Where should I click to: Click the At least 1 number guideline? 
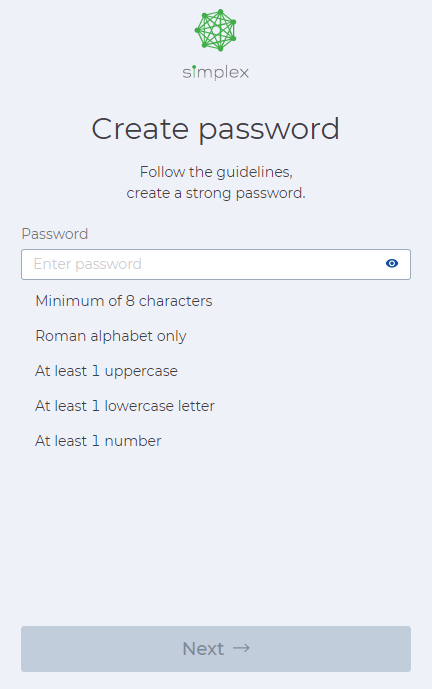coord(98,441)
